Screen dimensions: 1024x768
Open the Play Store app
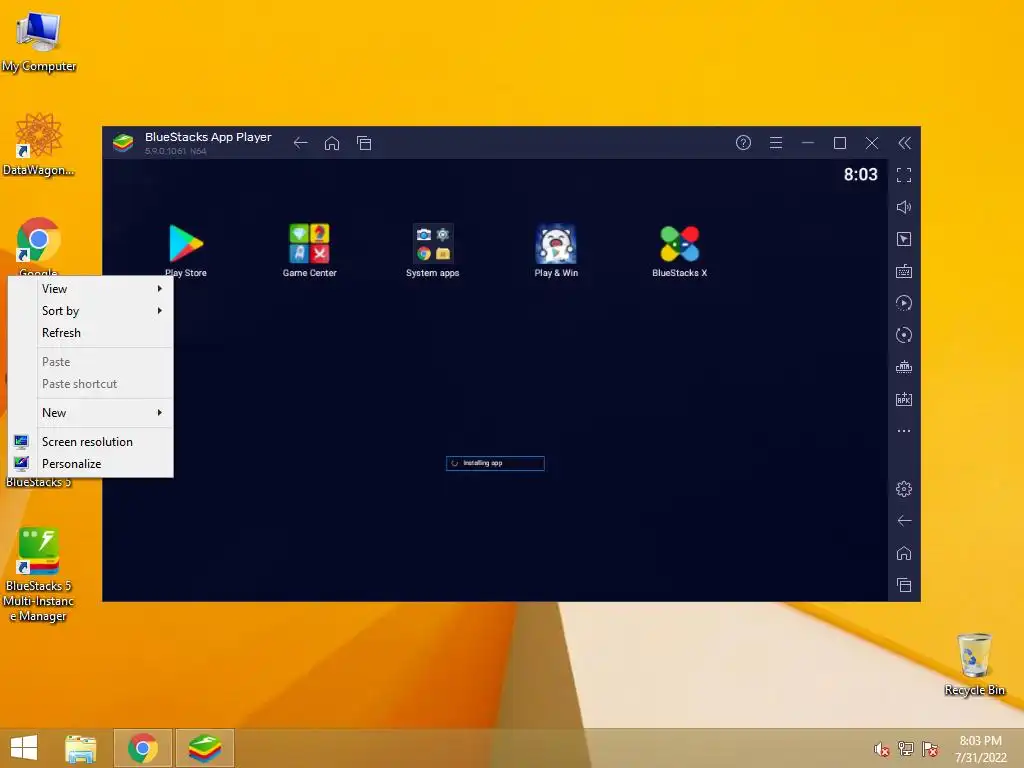coord(186,250)
